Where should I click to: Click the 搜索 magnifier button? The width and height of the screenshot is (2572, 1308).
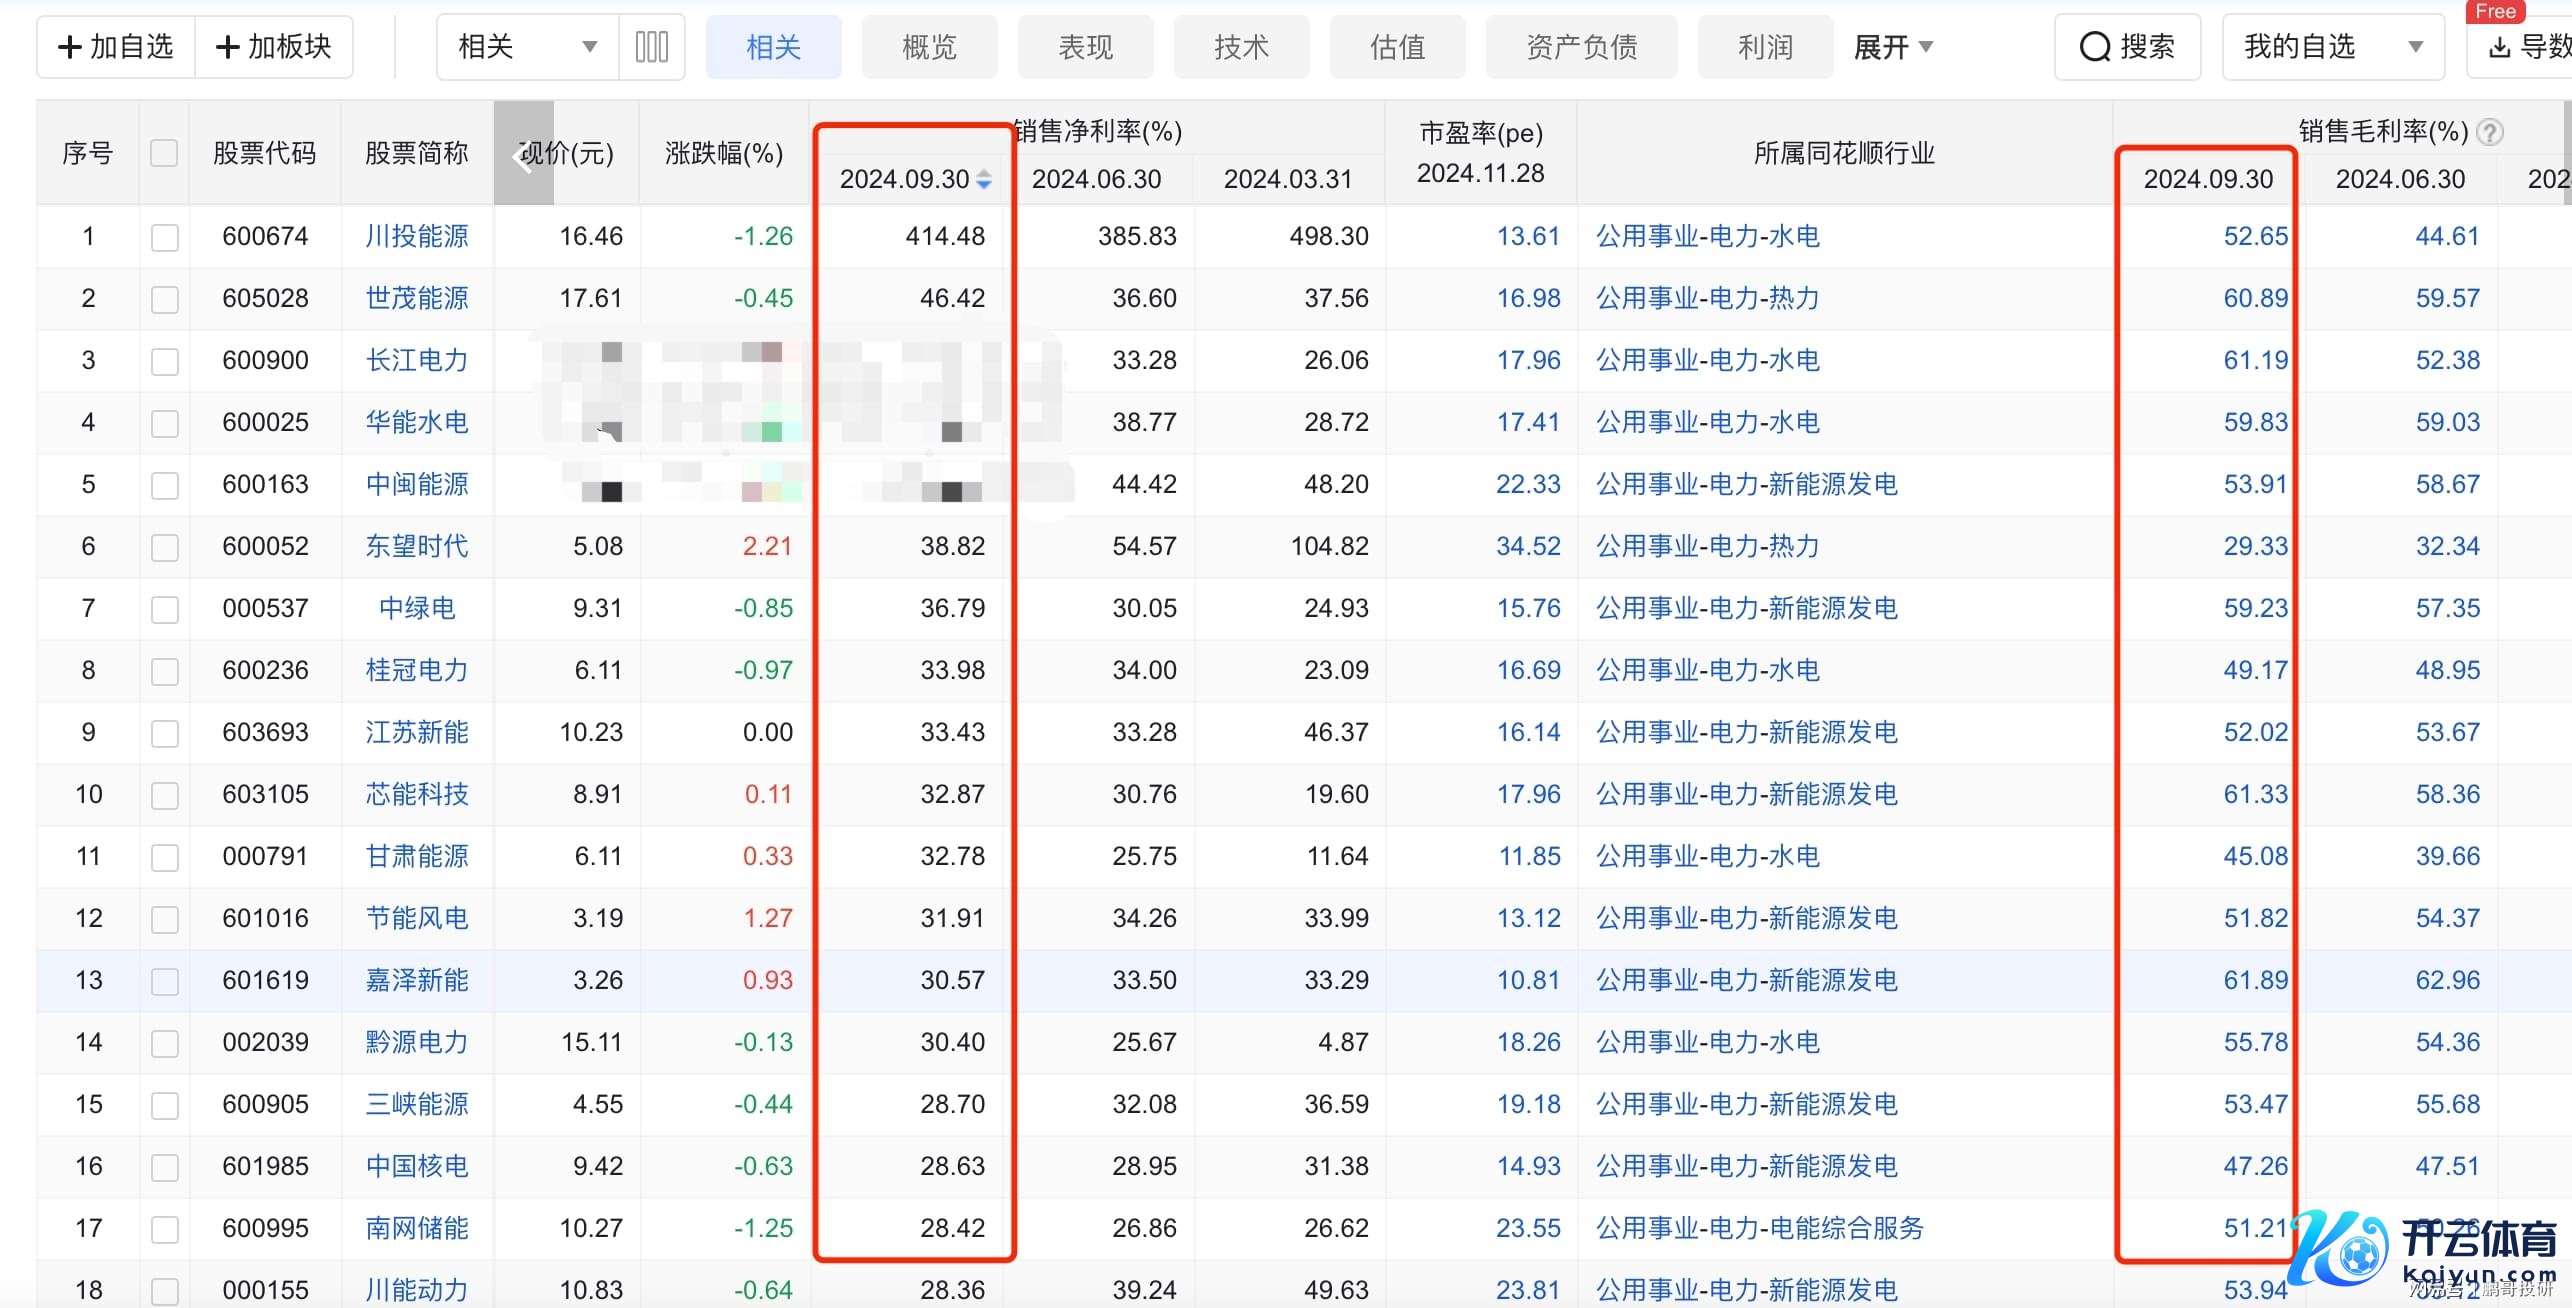(2127, 46)
